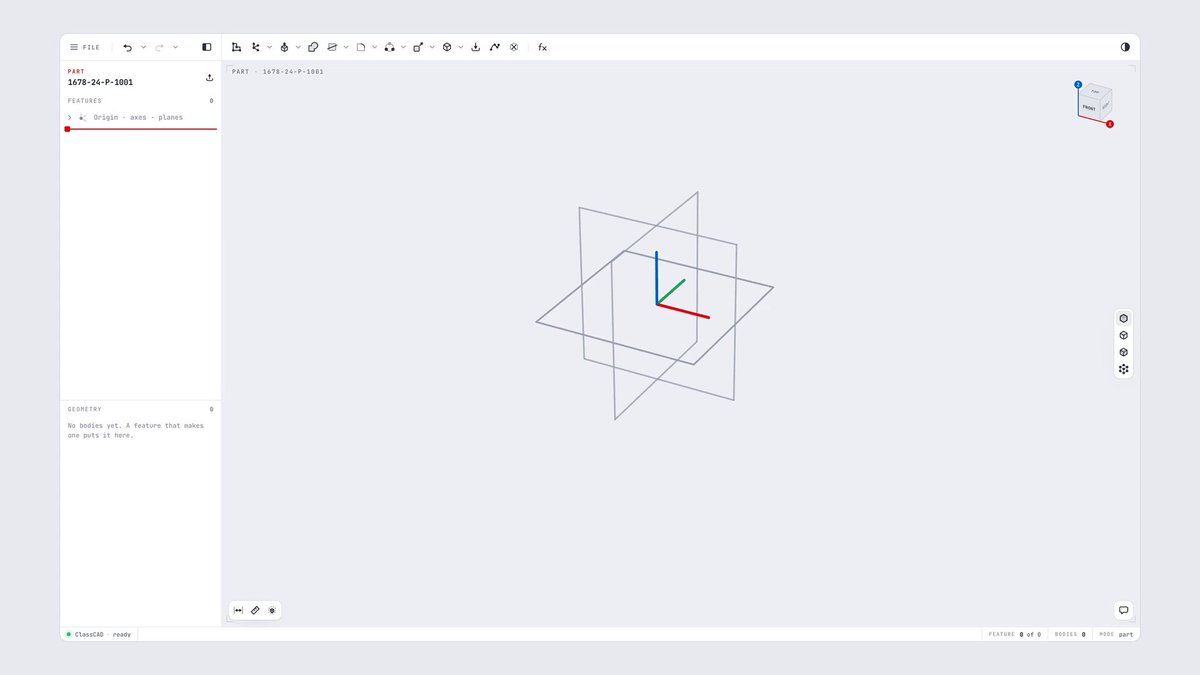Viewport: 1200px width, 675px height.
Task: Select the extrude solid tool icon
Action: coord(284,47)
